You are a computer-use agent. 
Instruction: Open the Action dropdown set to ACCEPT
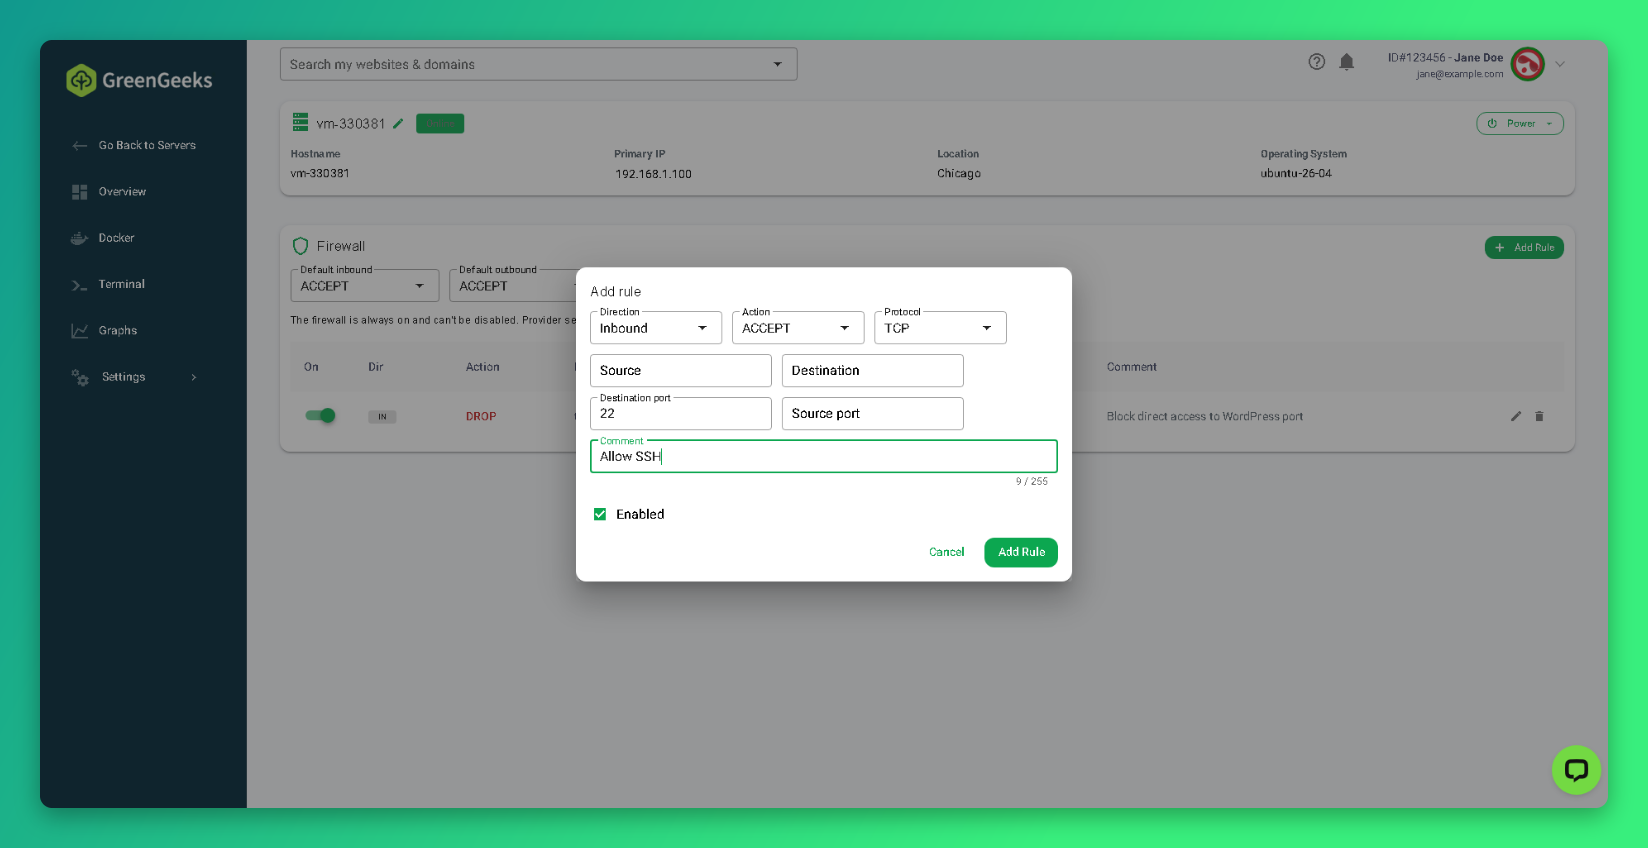(798, 328)
